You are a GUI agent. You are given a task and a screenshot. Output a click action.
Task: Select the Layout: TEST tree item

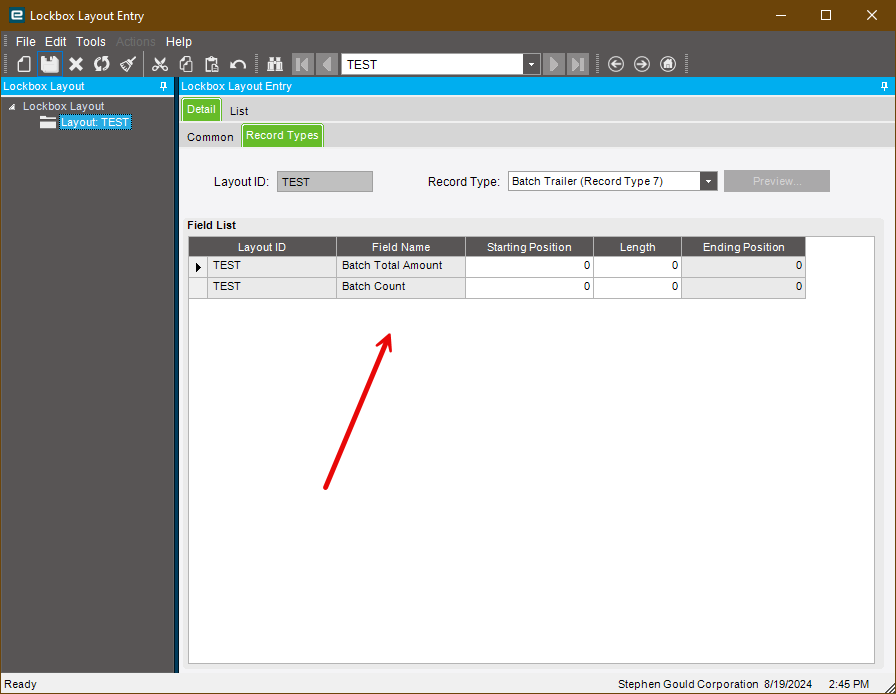click(x=95, y=122)
